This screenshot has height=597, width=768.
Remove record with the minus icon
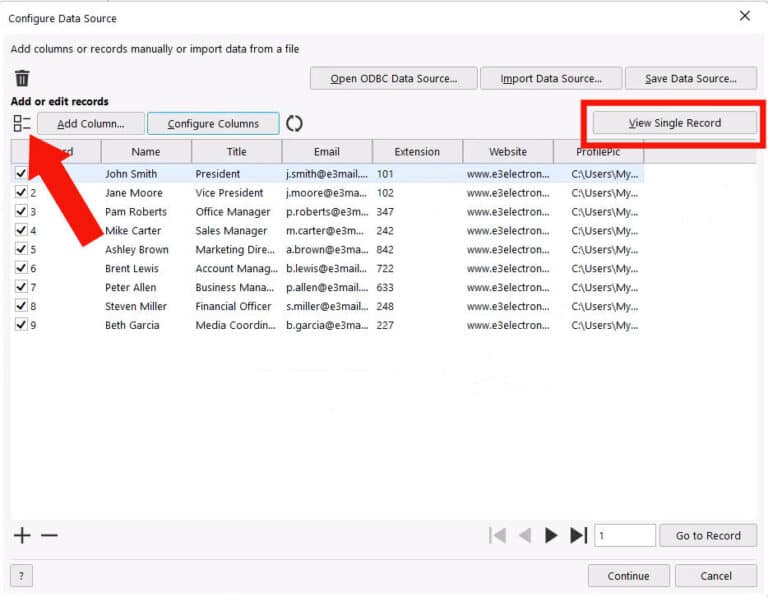pyautogui.click(x=49, y=535)
